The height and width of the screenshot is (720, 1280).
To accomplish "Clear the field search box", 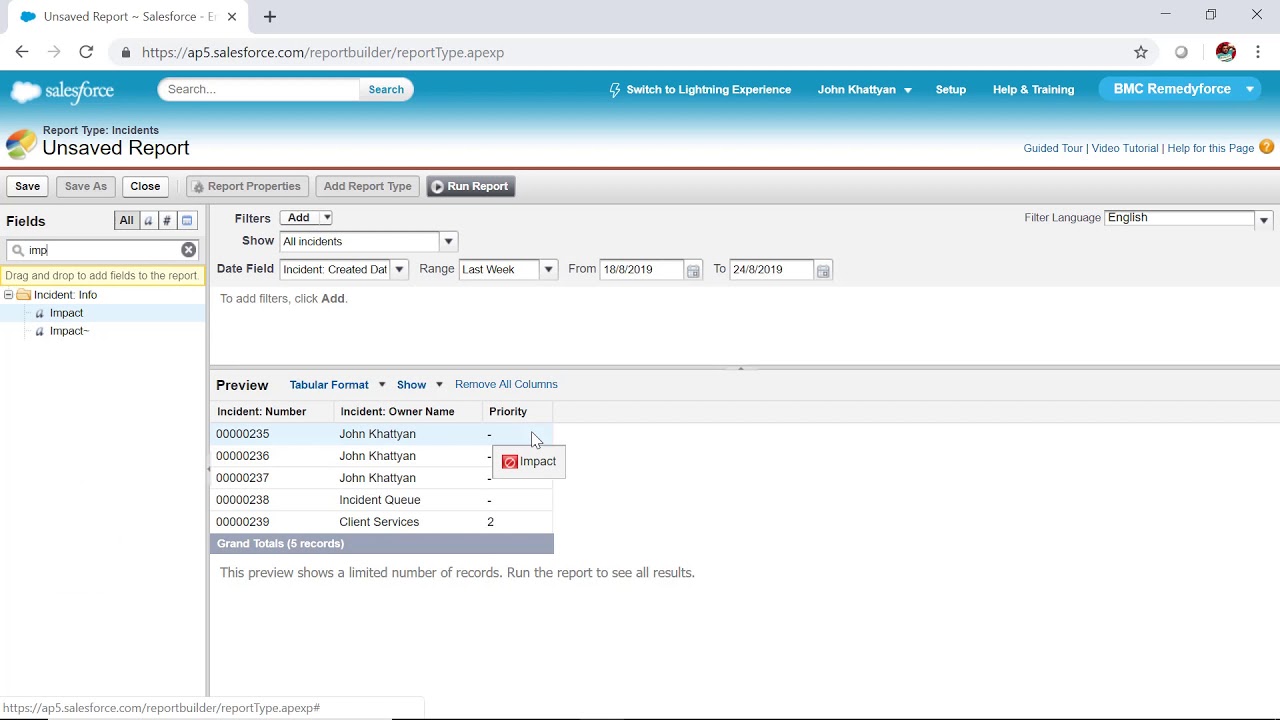I will point(188,250).
